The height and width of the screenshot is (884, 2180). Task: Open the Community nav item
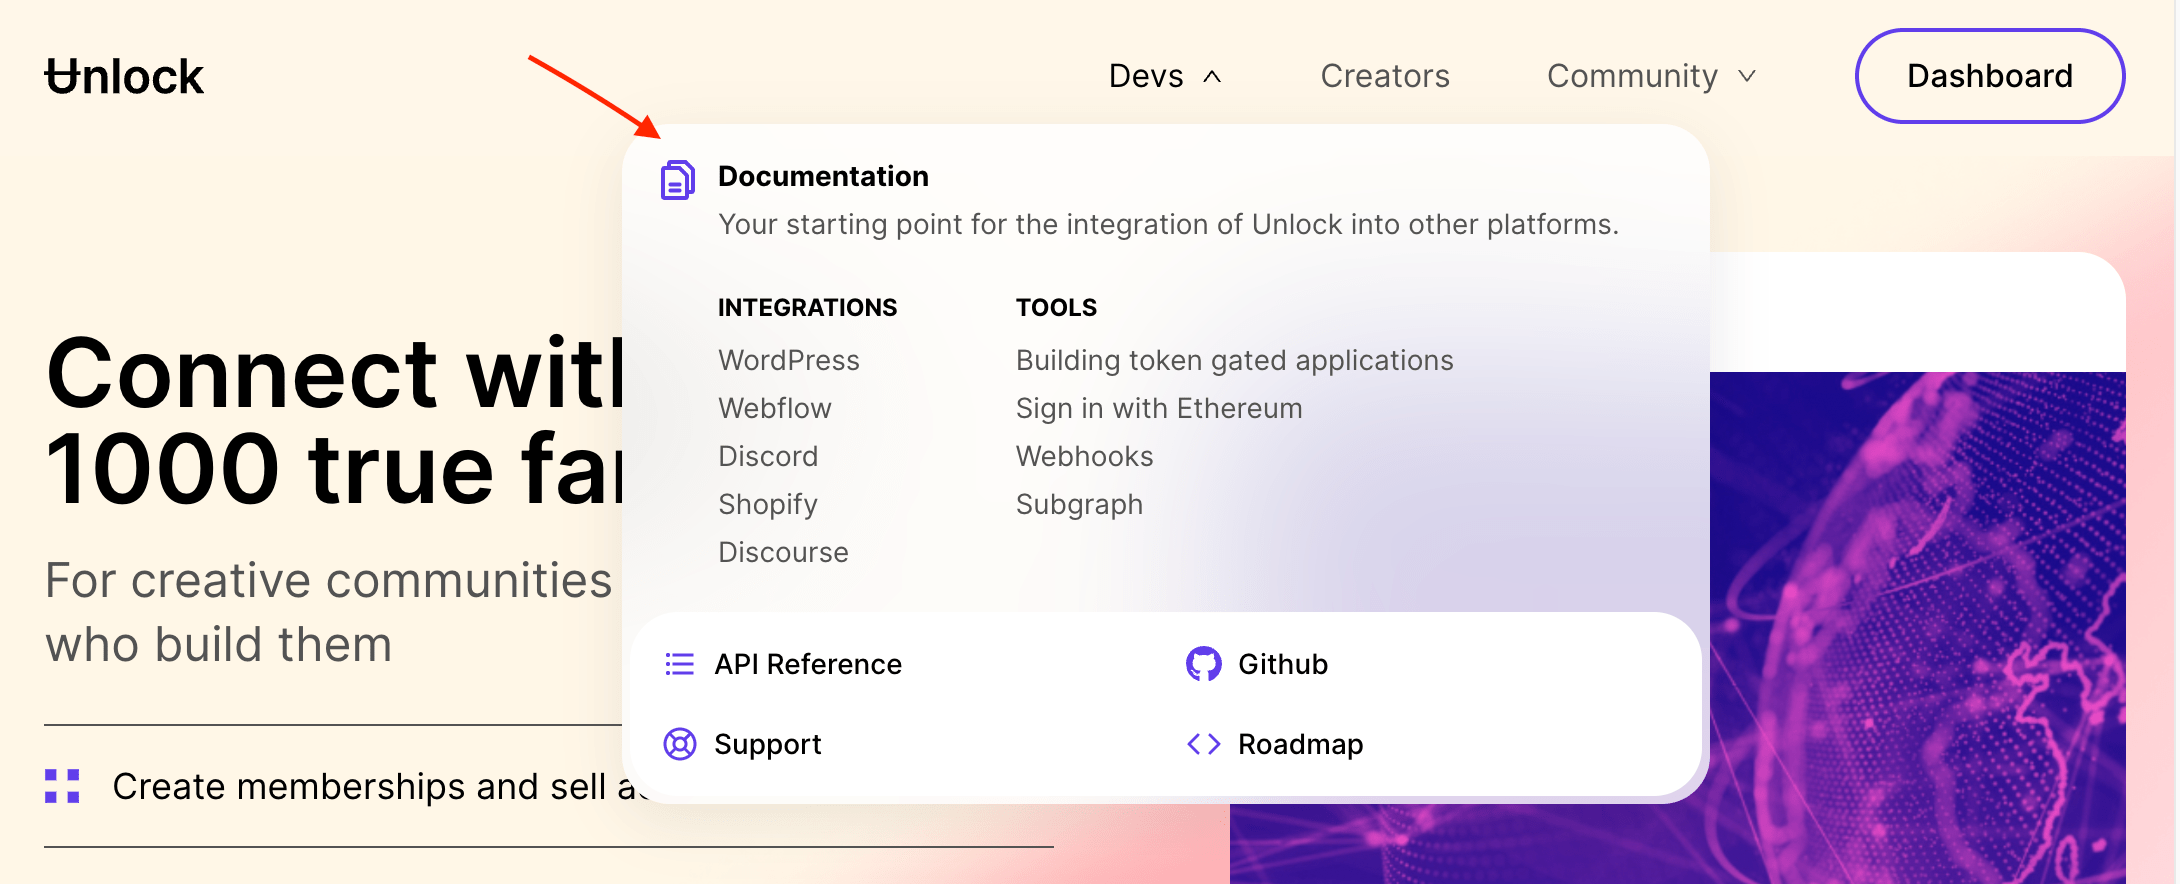1632,76
